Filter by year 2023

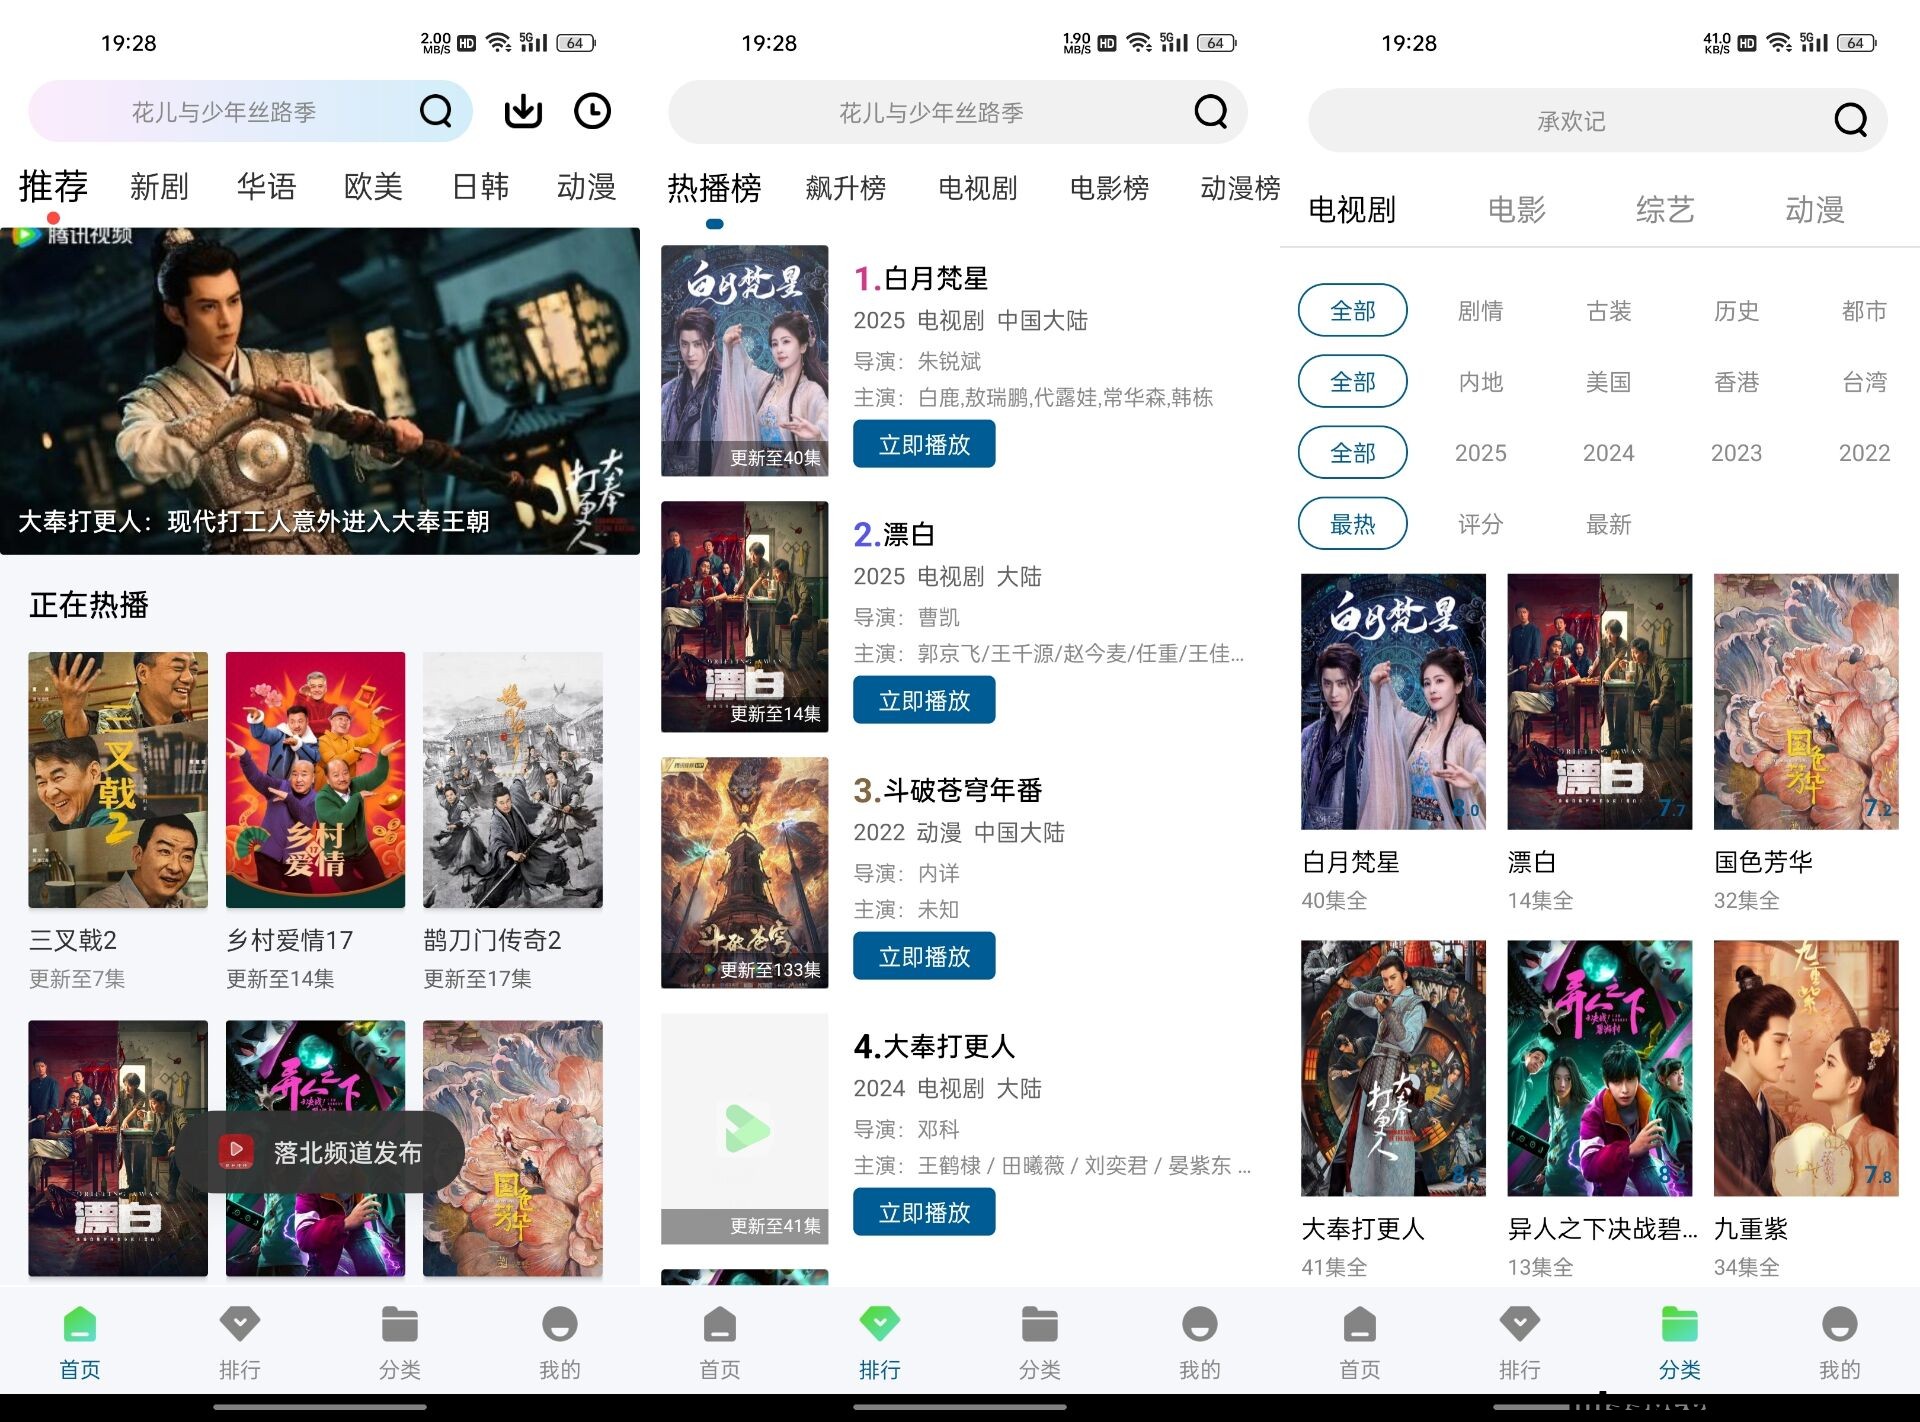tap(1736, 453)
